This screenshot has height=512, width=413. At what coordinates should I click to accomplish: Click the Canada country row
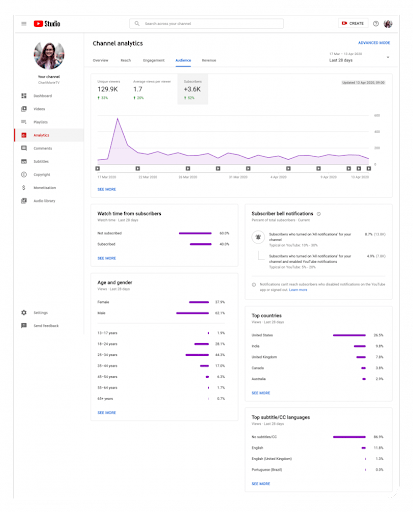317,368
